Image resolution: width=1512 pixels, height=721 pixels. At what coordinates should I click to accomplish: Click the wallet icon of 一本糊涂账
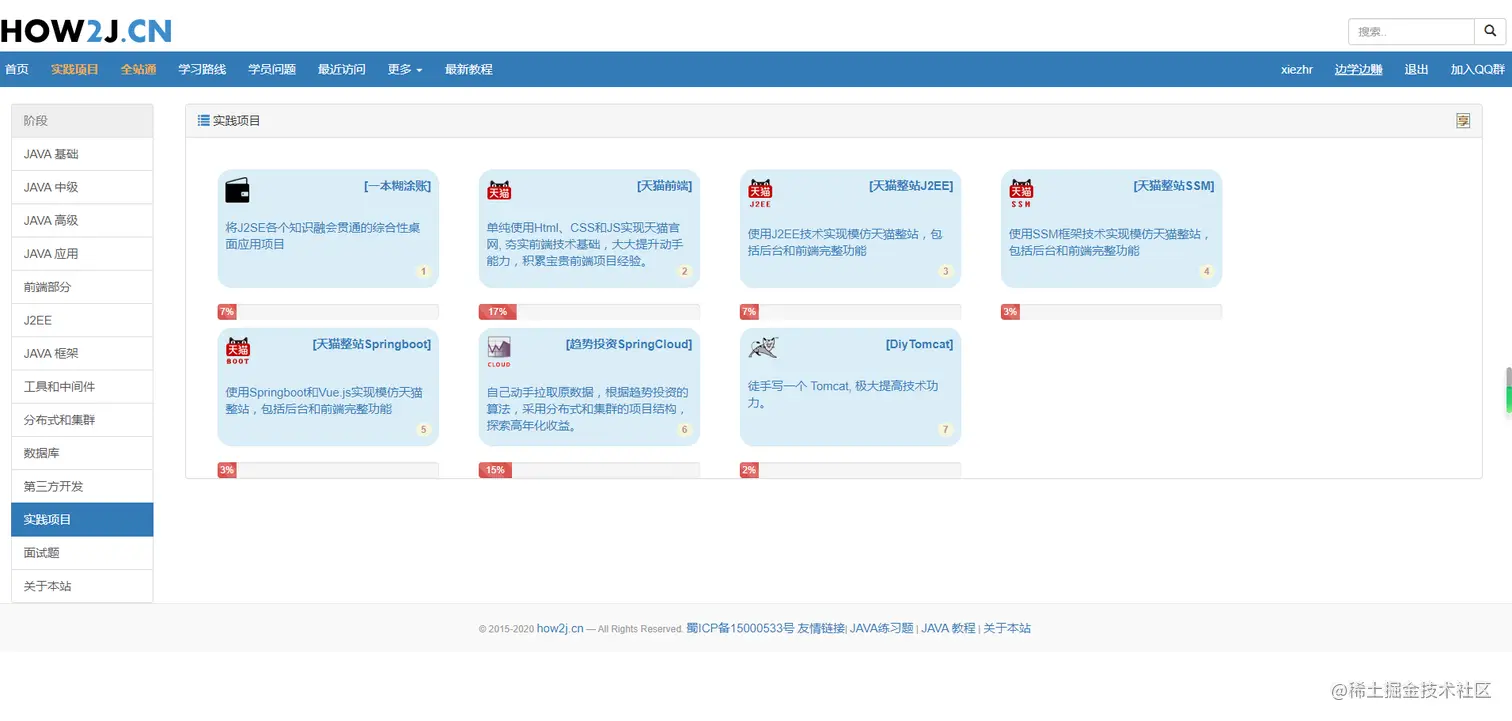tap(237, 190)
